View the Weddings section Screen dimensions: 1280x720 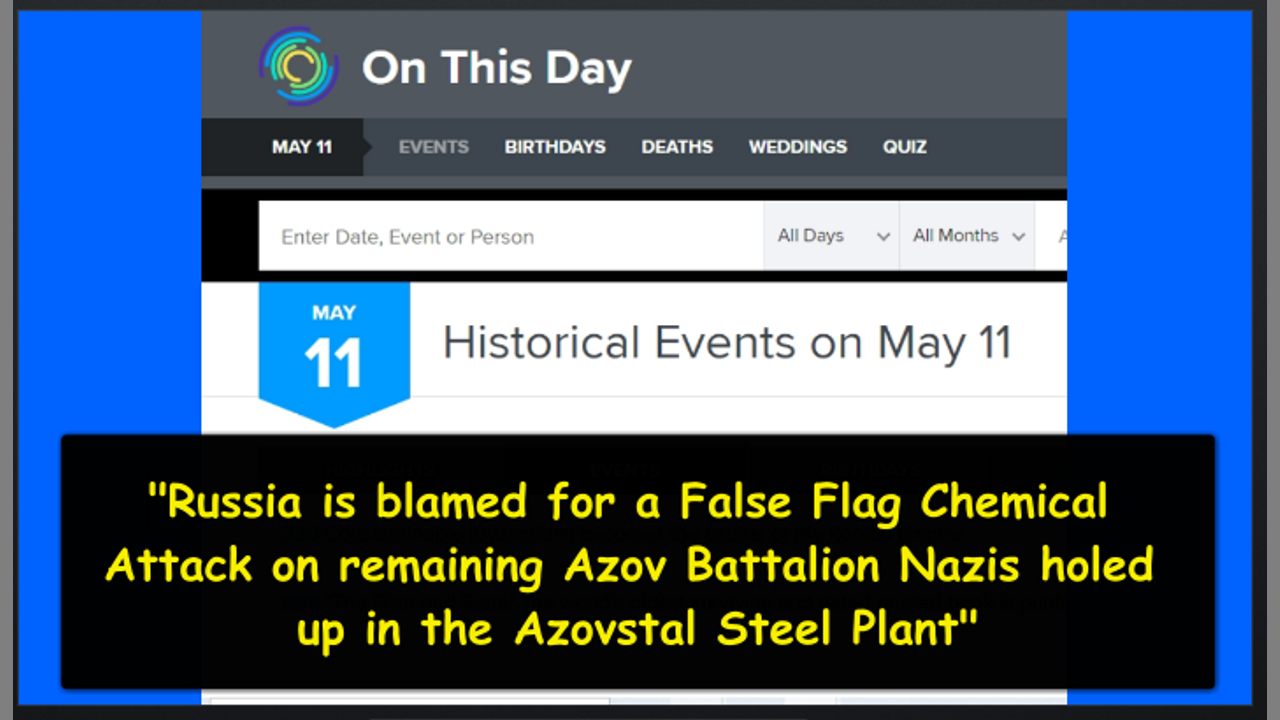coord(797,147)
